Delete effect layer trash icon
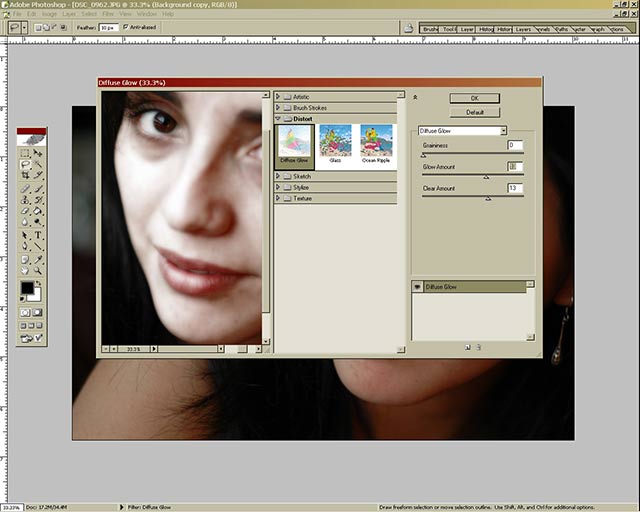 coord(478,347)
